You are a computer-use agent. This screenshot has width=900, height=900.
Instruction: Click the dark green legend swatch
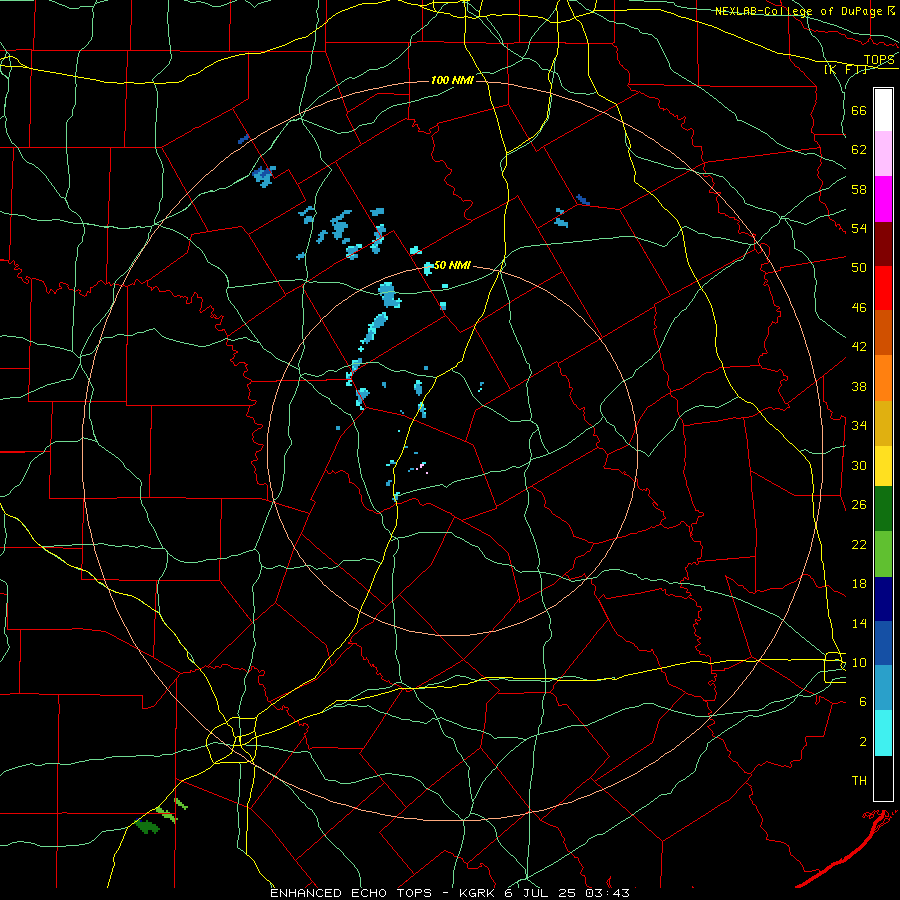[883, 509]
